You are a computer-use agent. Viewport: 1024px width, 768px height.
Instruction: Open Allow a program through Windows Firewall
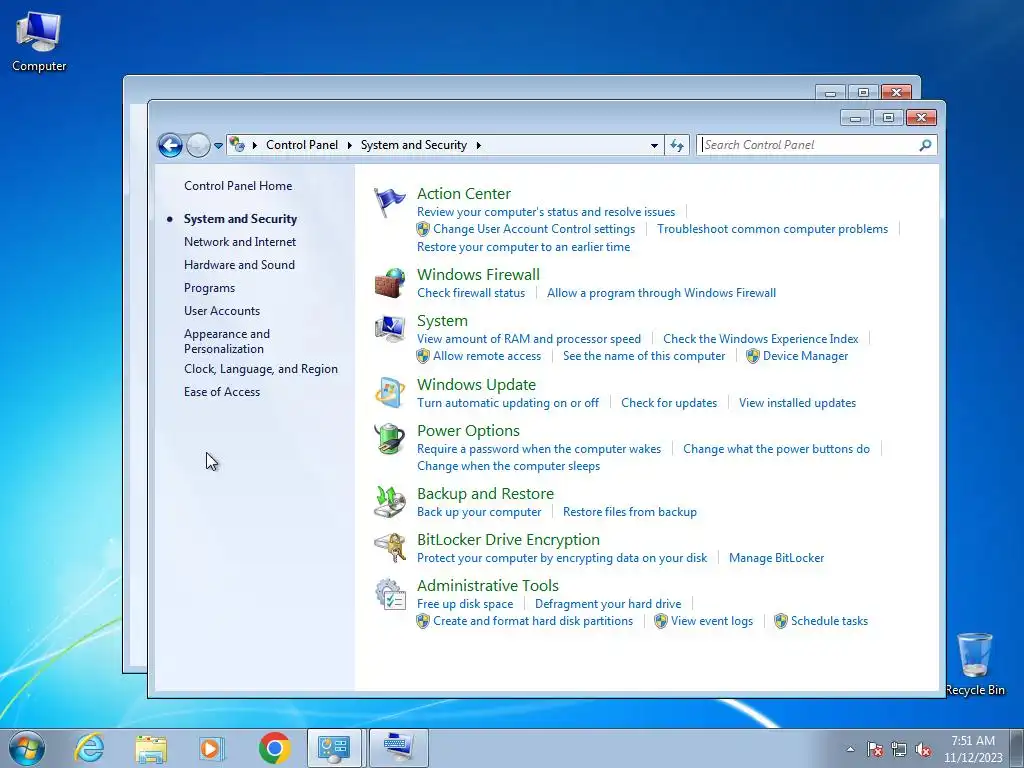[x=661, y=293]
